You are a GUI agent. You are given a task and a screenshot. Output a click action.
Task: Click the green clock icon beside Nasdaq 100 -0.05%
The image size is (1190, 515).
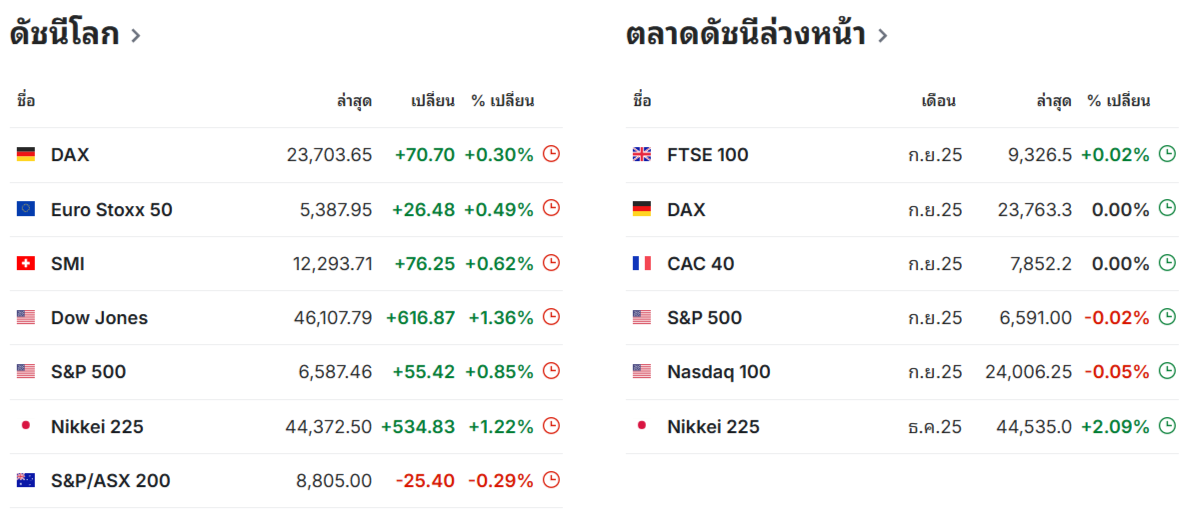[x=1167, y=371]
